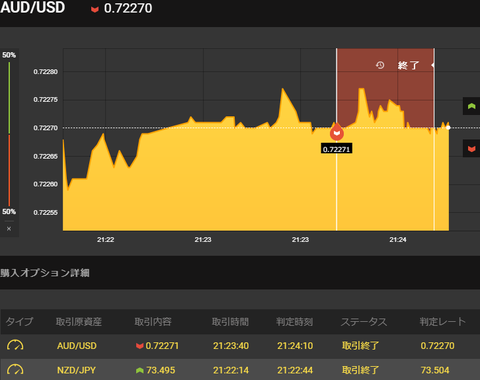The image size is (480, 380).
Task: Click the 判定レート column header
Action: coord(442,322)
